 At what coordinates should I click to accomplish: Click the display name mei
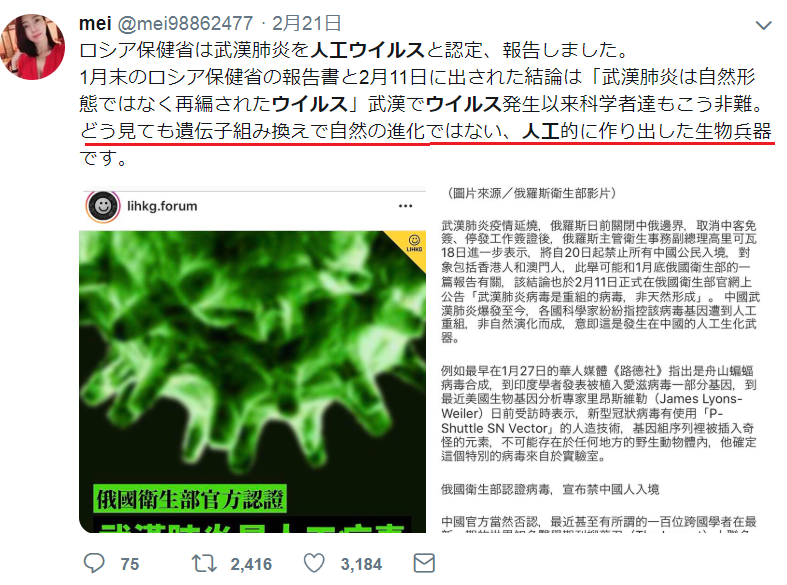click(x=95, y=23)
